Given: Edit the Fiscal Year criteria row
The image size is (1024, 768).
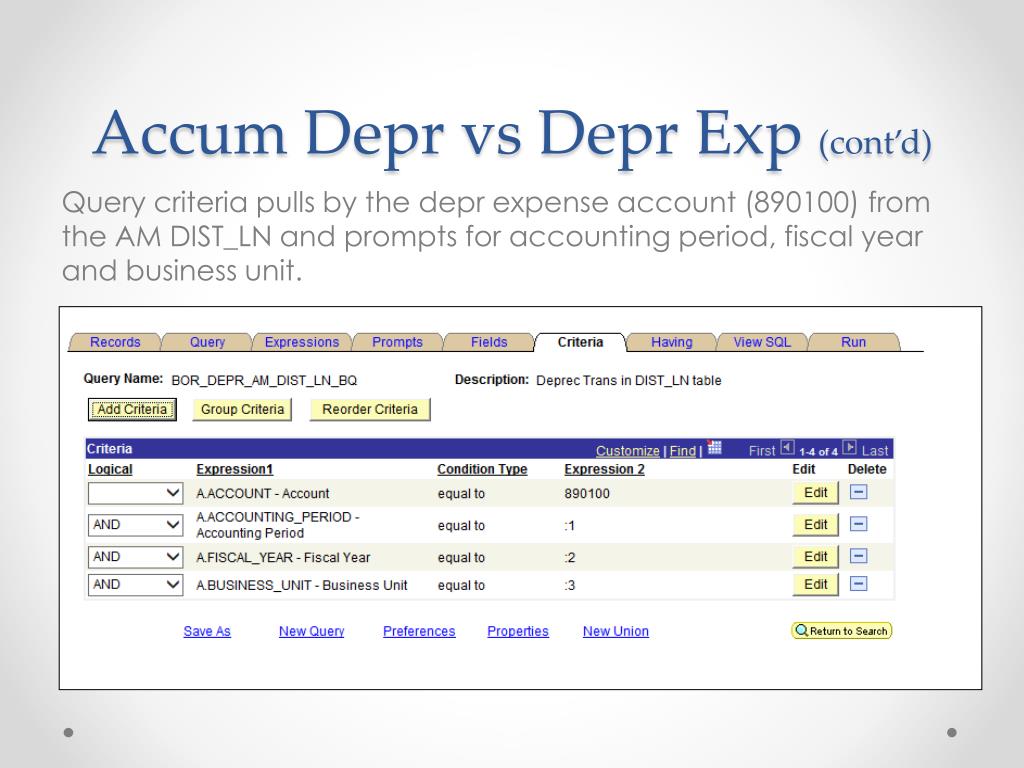Looking at the screenshot, I should pyautogui.click(x=816, y=556).
